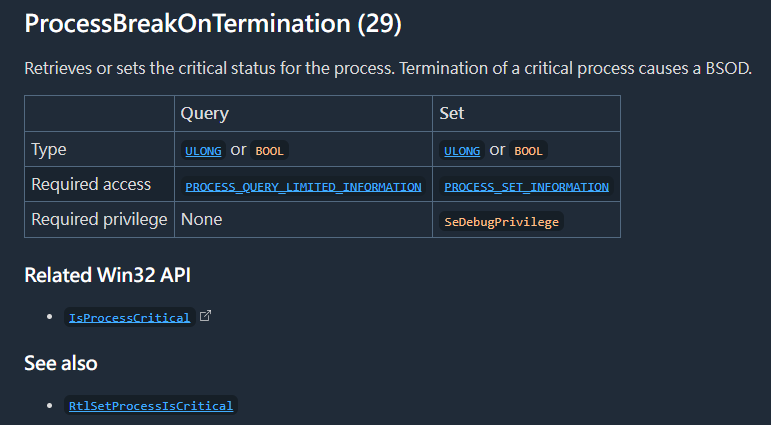Click the BOOL code tag in Set column
This screenshot has height=425, width=771.
pyautogui.click(x=529, y=151)
